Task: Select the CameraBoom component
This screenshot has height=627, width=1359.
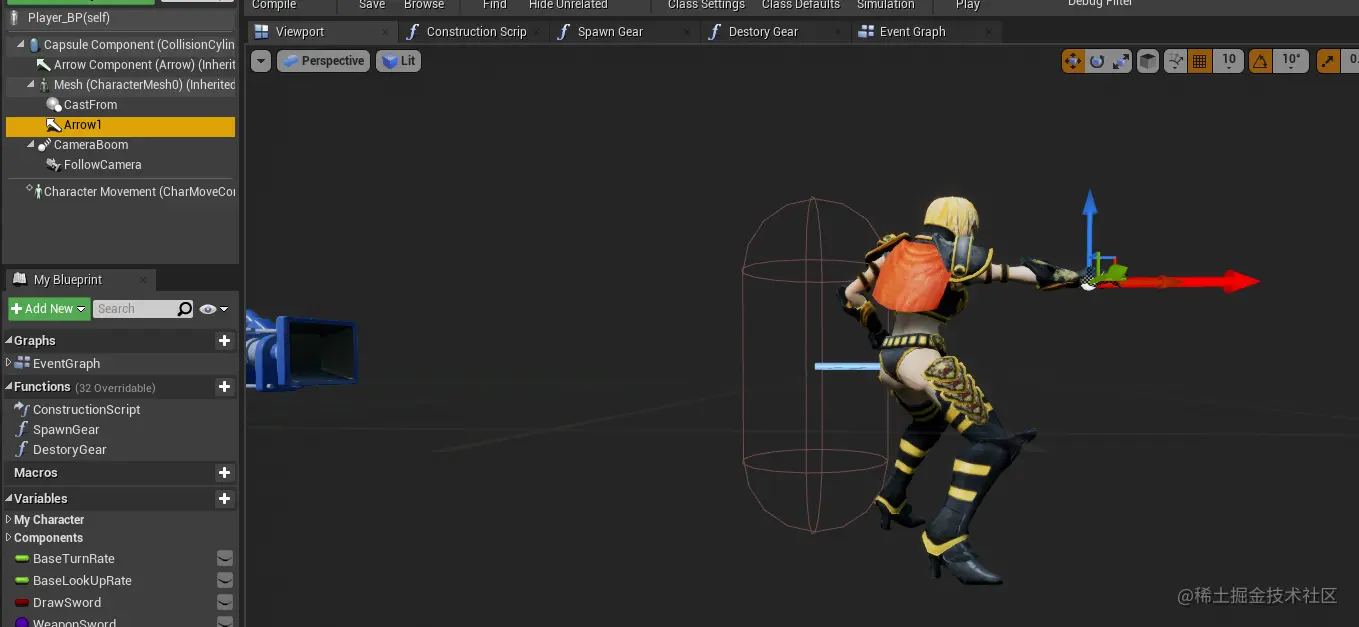Action: 120,145
